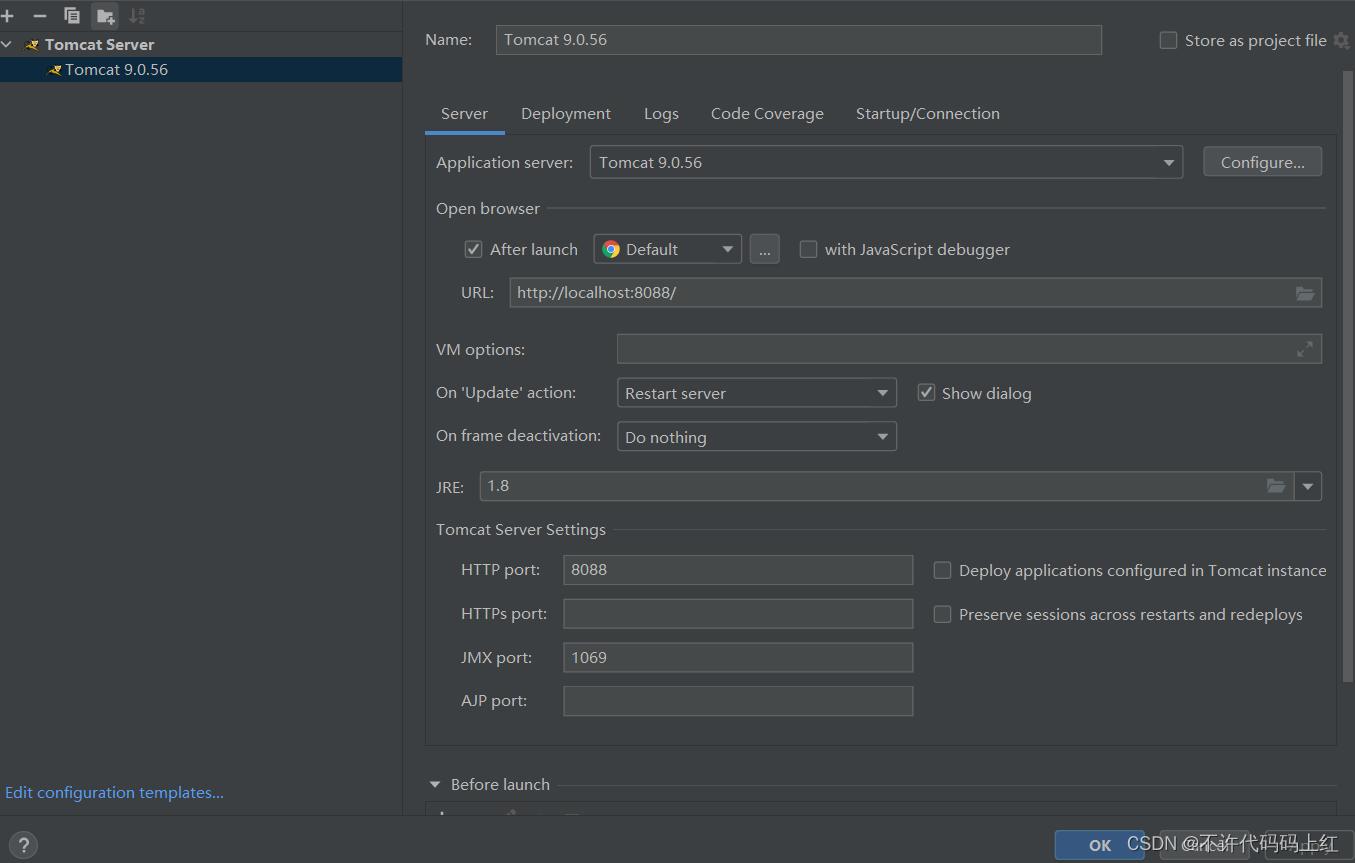Switch to the Deployment tab
1355x863 pixels.
point(566,114)
